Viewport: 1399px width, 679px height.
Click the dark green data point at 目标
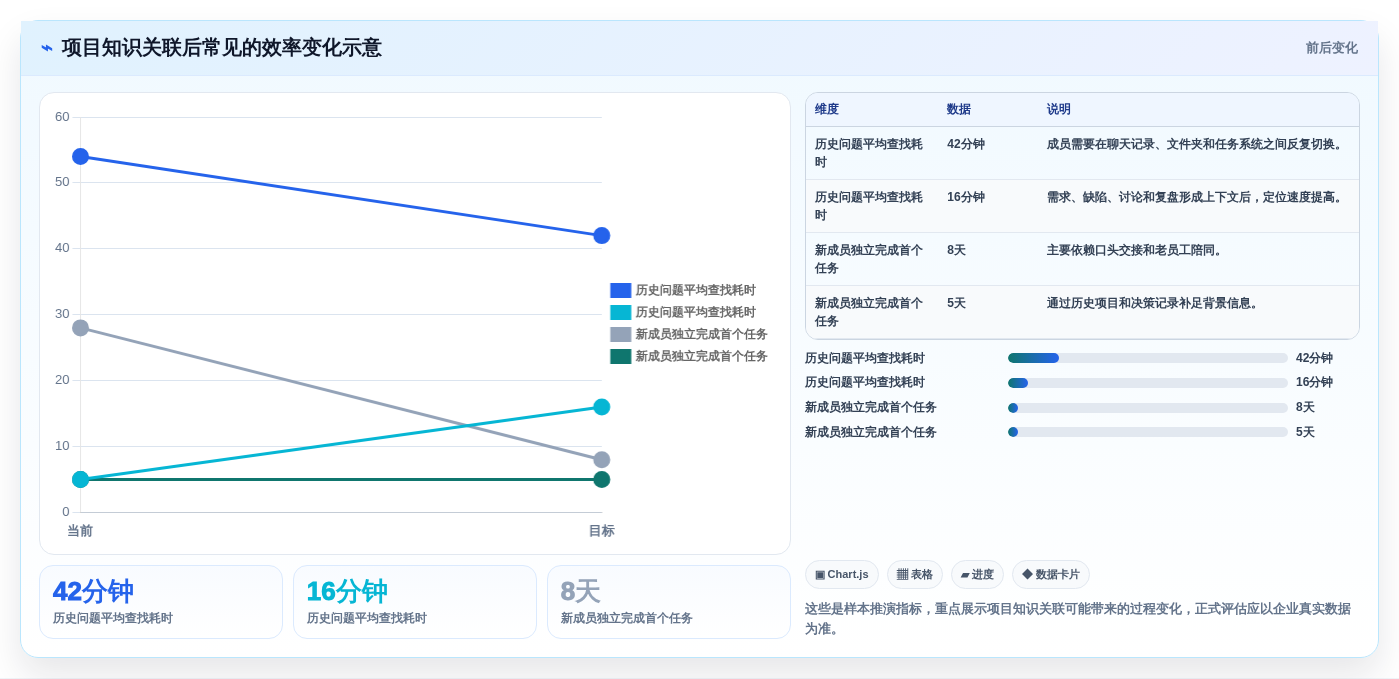(x=601, y=479)
